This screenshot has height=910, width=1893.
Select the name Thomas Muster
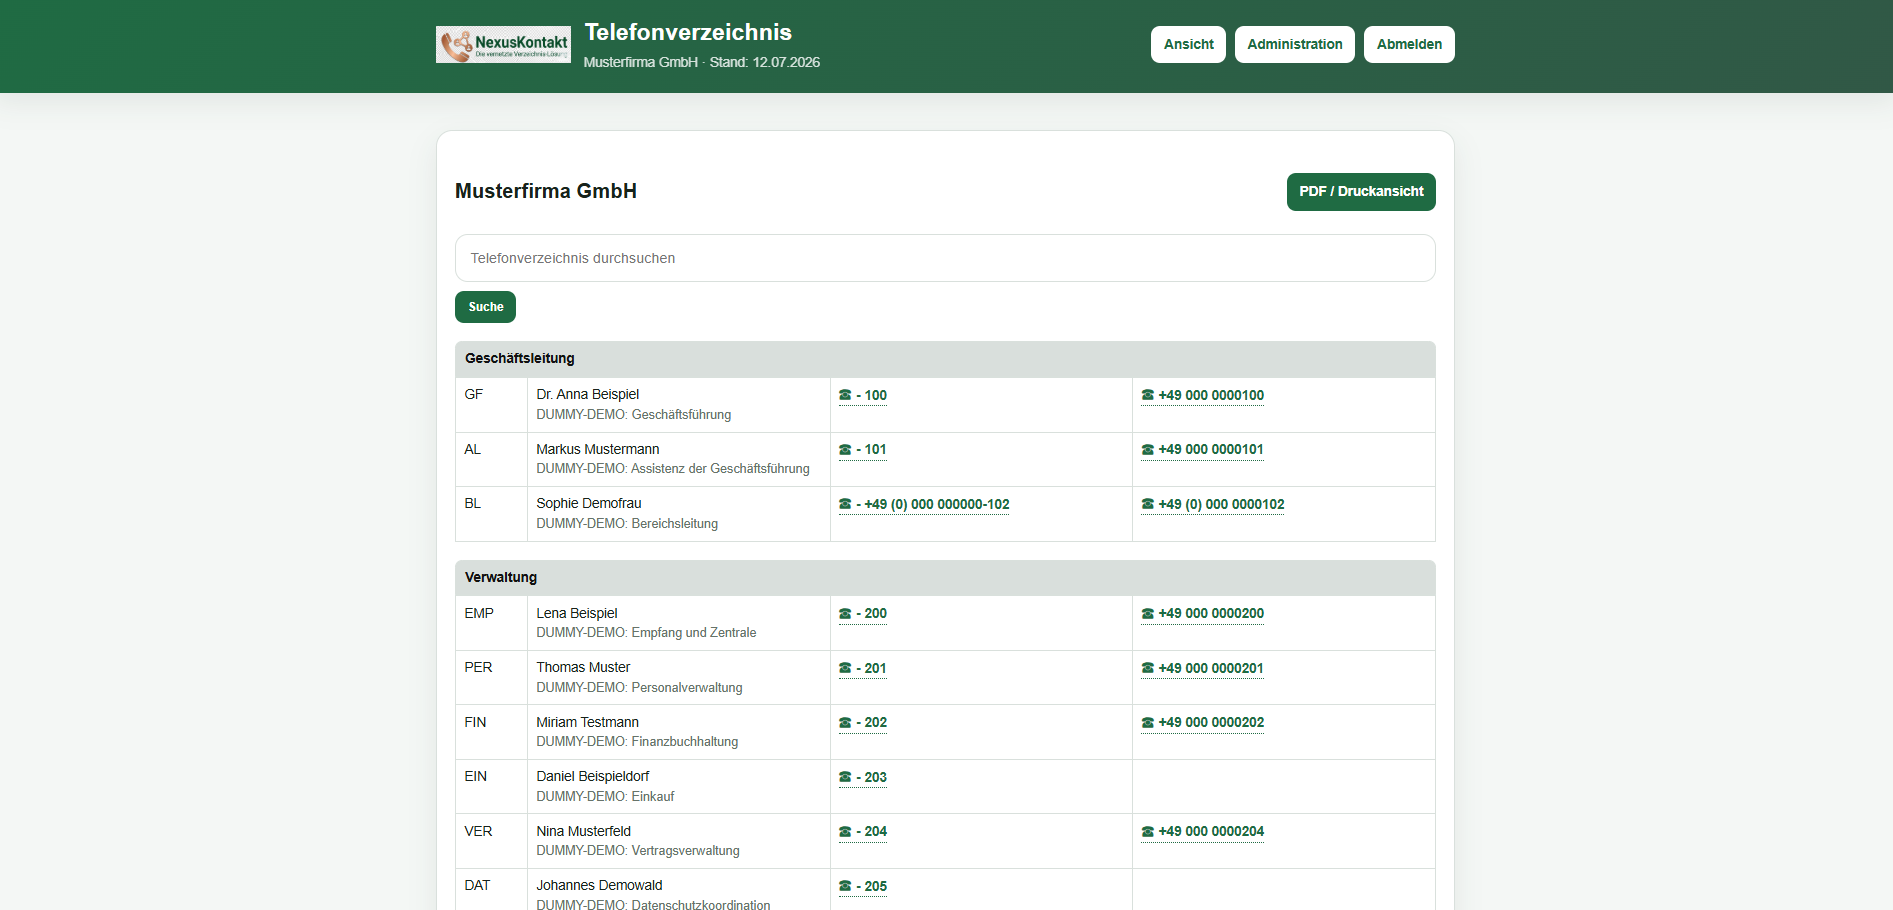583,667
